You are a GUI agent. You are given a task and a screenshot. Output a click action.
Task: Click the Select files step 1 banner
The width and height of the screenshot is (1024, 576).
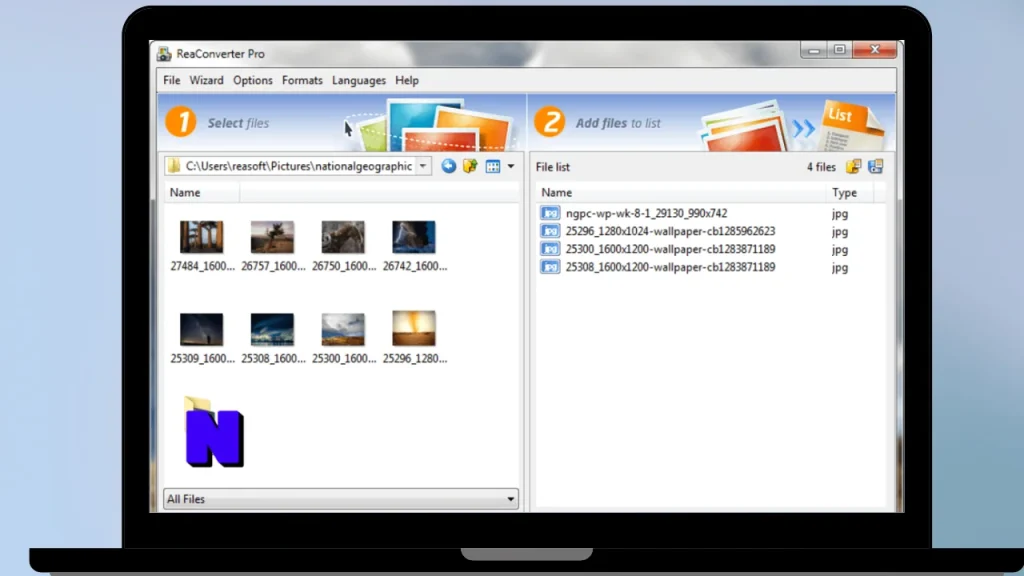[x=342, y=123]
